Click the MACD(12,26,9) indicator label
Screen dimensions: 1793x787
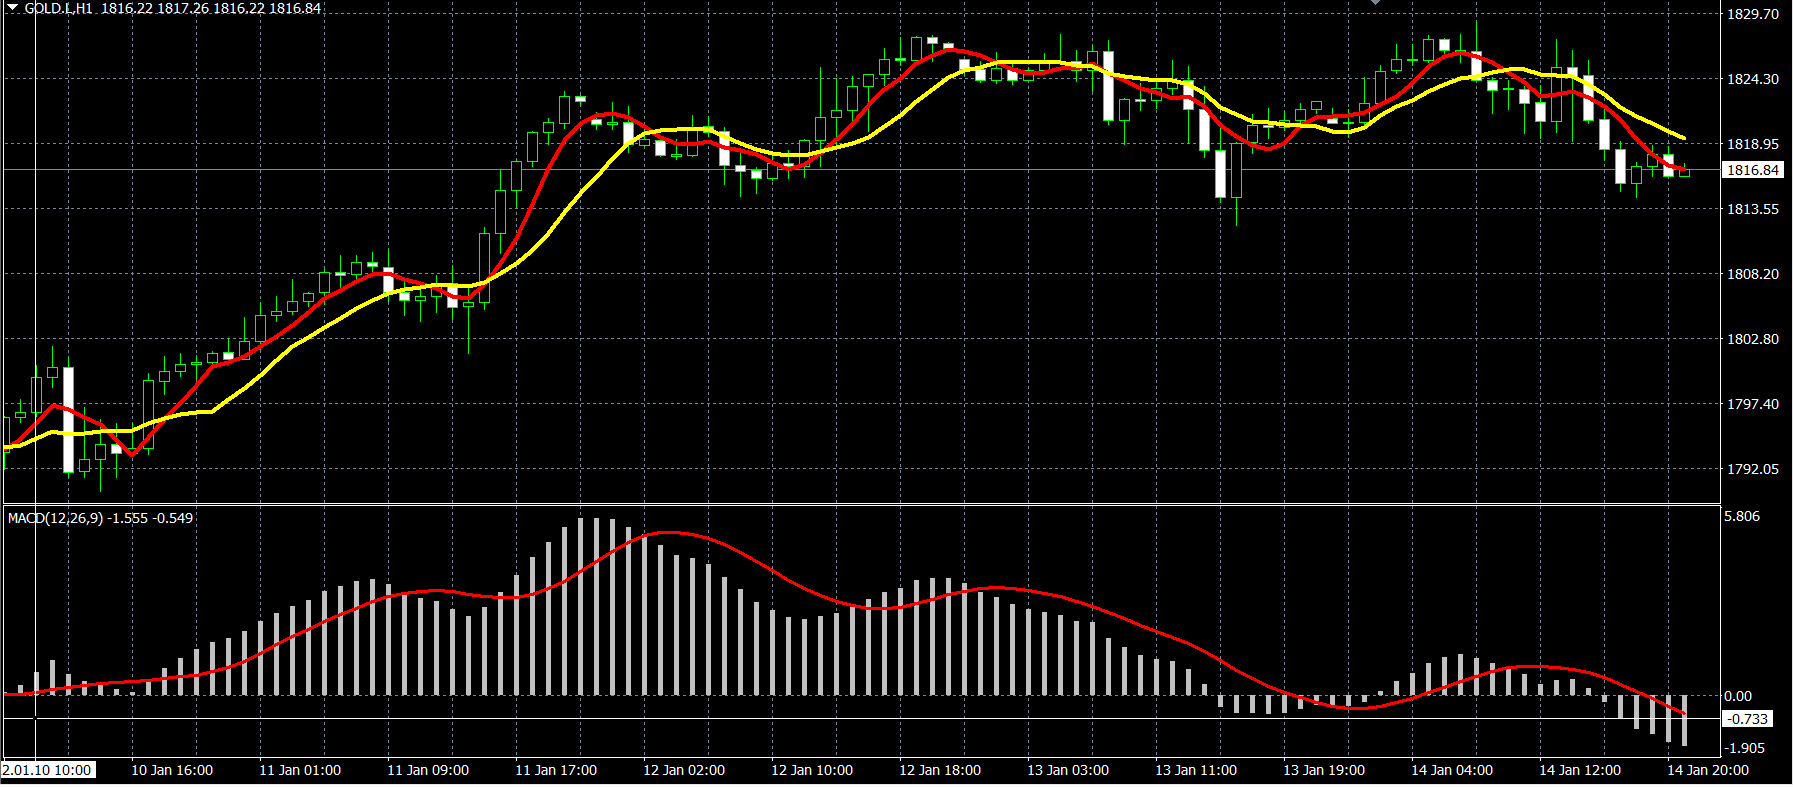coord(55,518)
